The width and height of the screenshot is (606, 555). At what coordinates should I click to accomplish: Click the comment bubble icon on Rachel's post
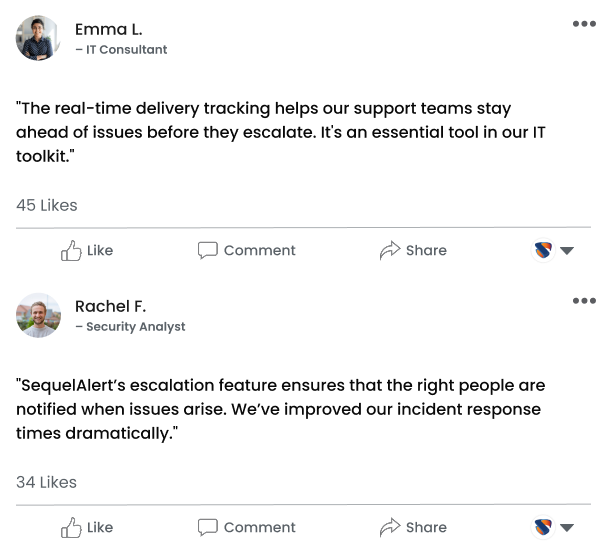[x=208, y=528]
